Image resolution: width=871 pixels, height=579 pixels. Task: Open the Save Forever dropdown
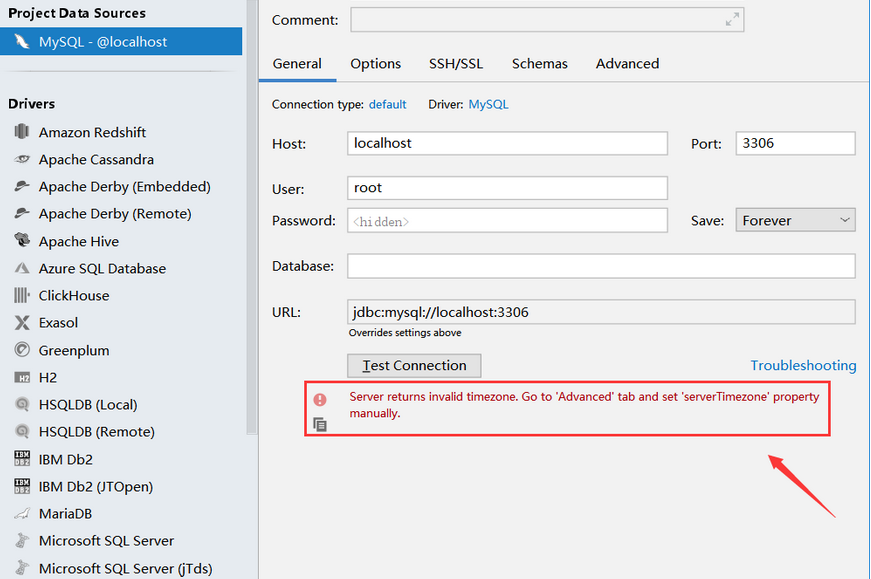pos(795,220)
